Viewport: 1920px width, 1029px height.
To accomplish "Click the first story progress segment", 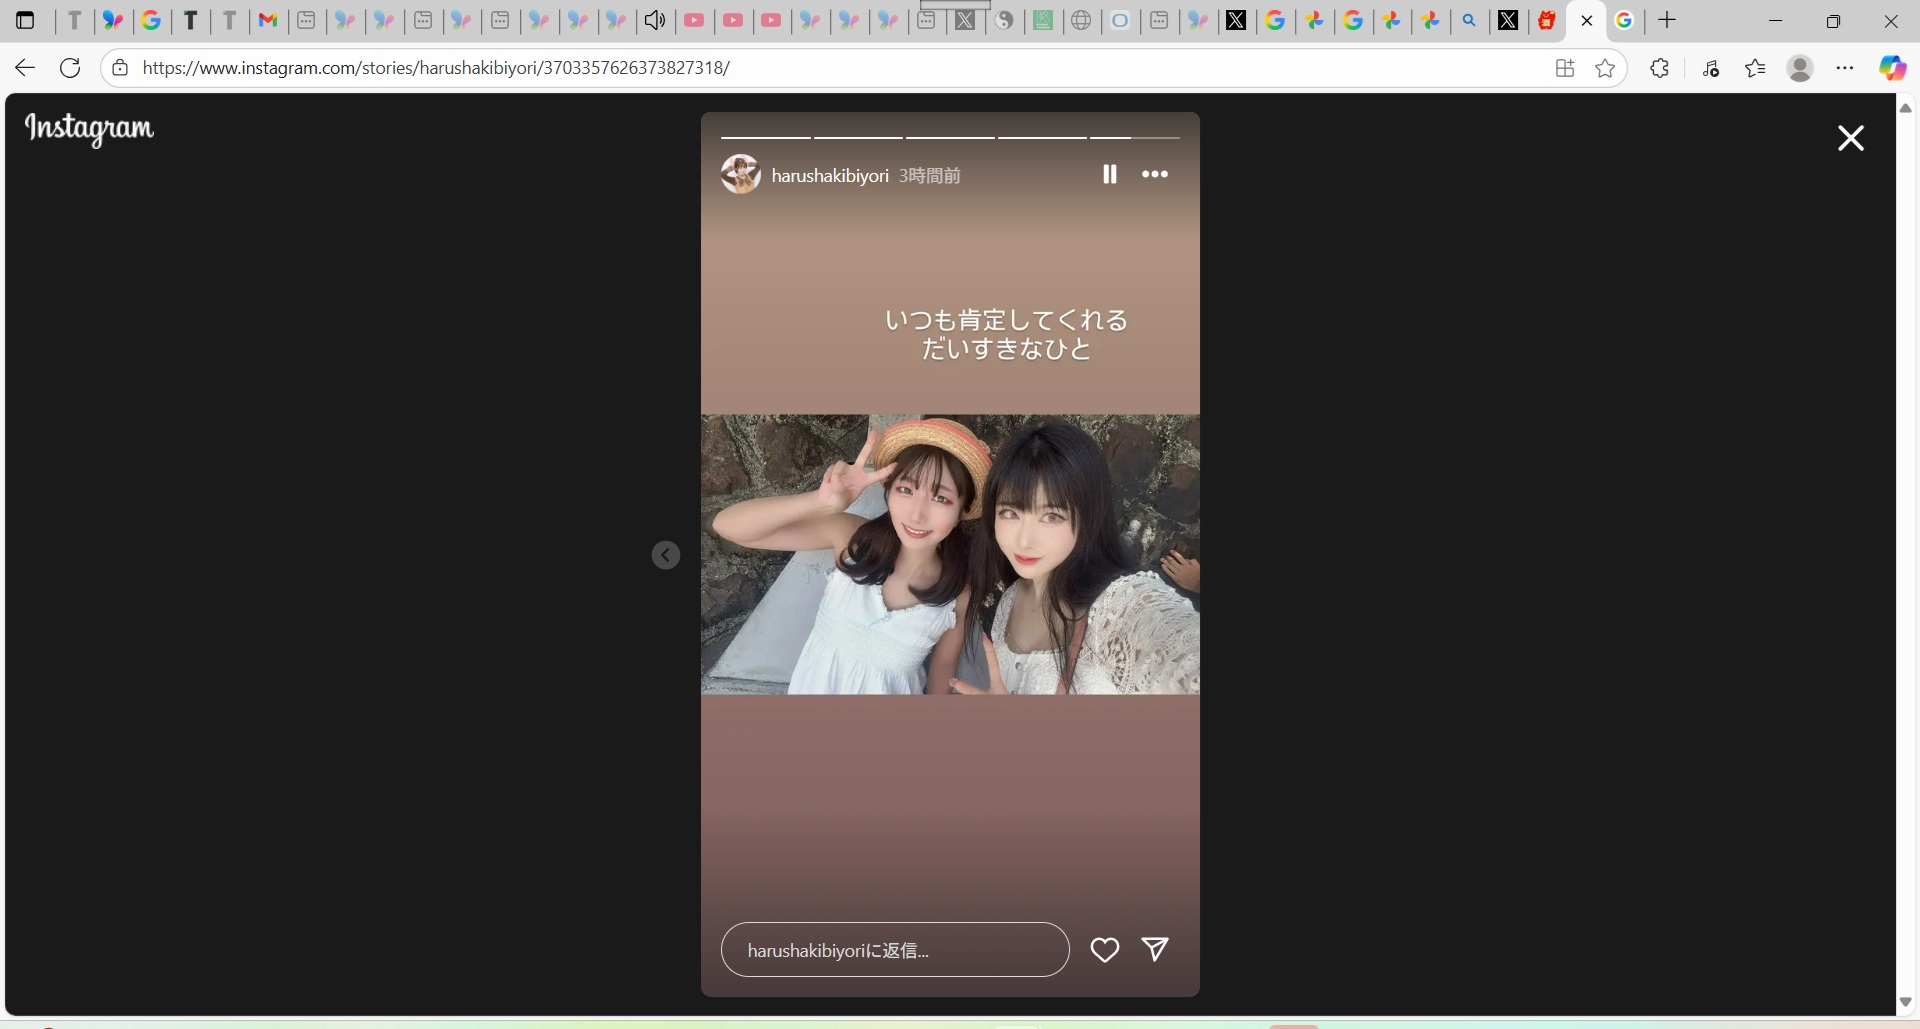I will [x=766, y=137].
